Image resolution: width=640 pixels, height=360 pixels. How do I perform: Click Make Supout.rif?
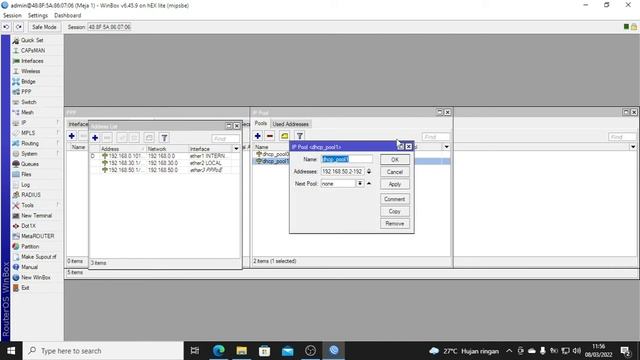(38, 257)
